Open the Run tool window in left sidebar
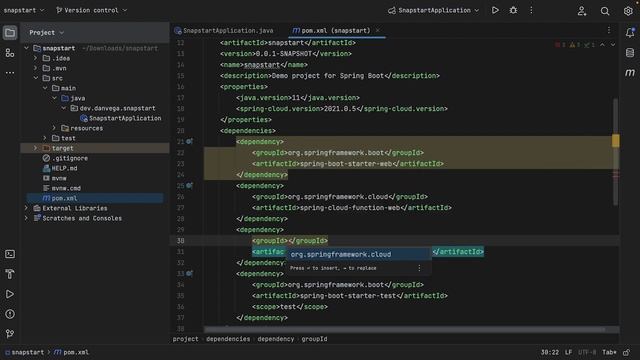Image resolution: width=640 pixels, height=360 pixels. pyautogui.click(x=10, y=294)
